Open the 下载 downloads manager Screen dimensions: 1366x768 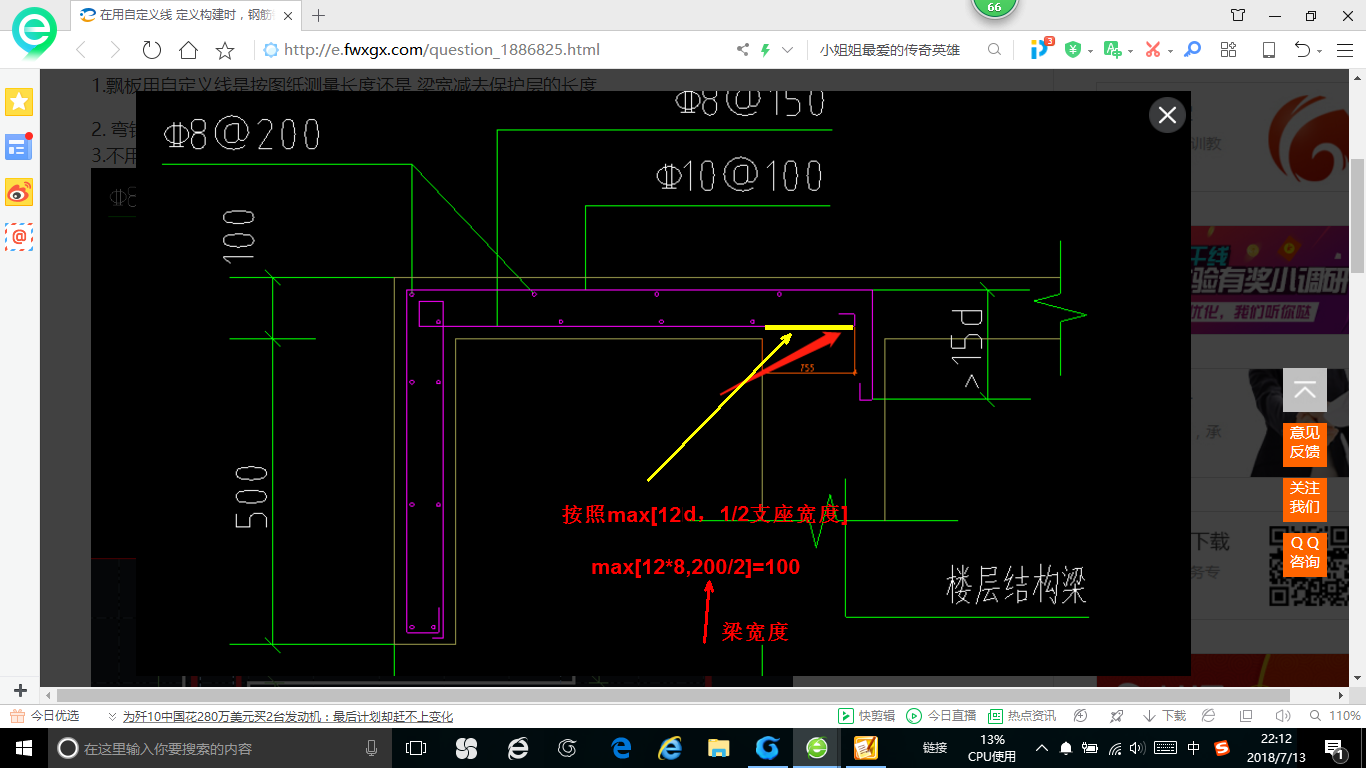point(1164,716)
